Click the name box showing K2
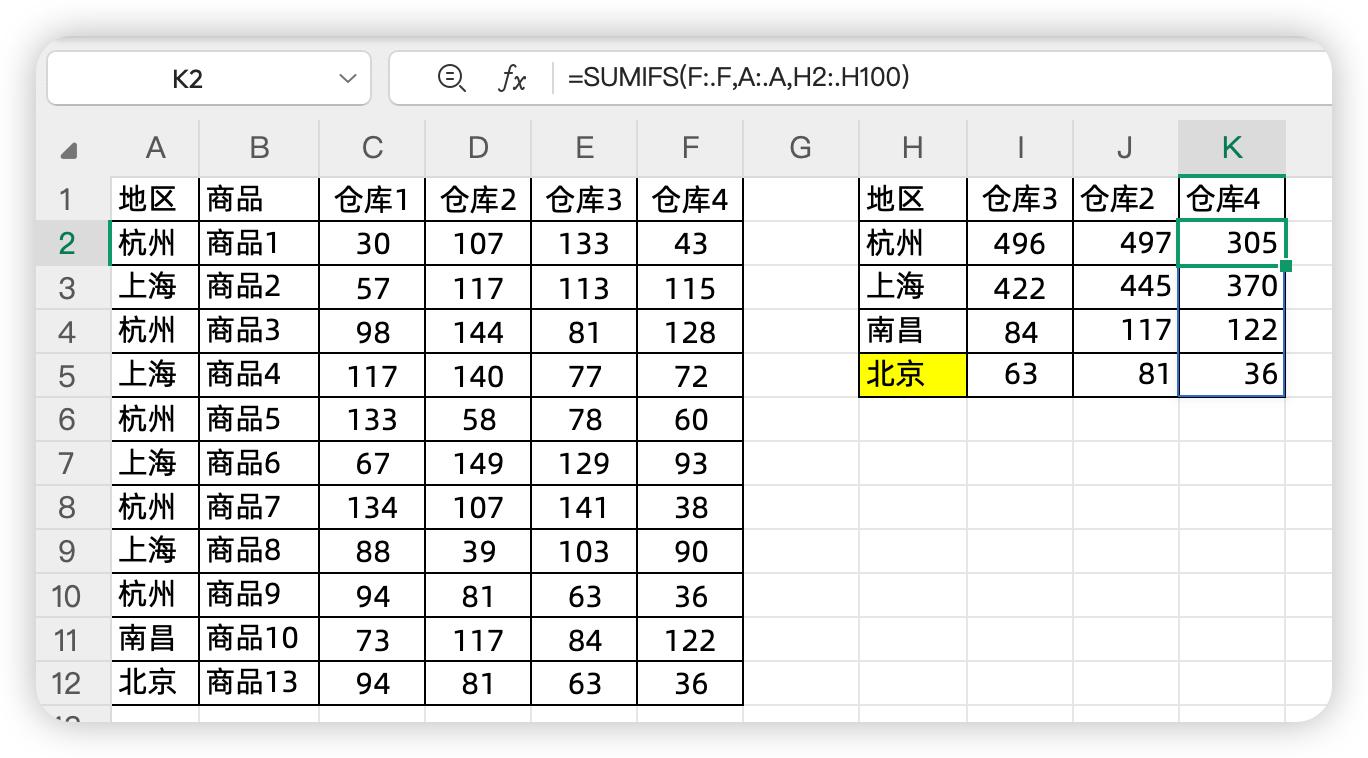This screenshot has width=1368, height=758. pos(208,78)
